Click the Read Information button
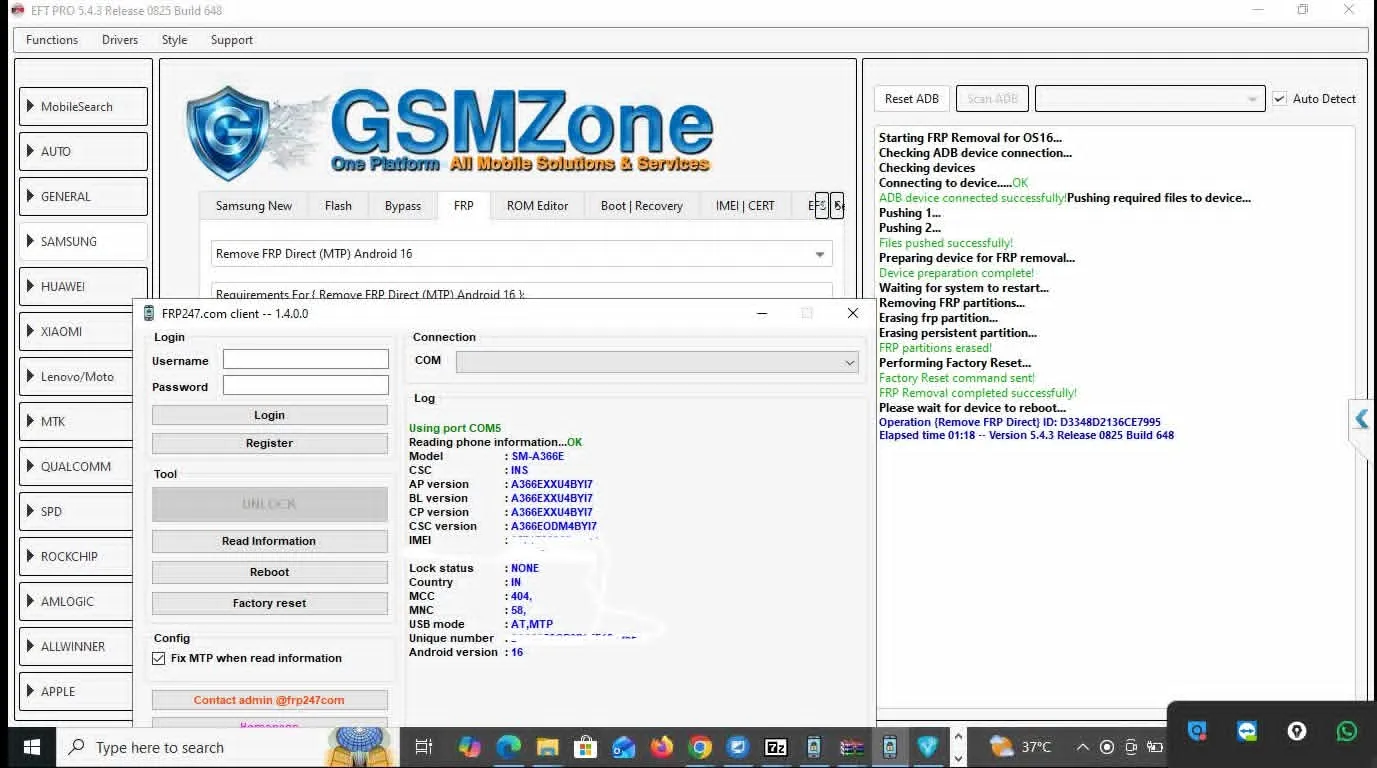 click(269, 541)
